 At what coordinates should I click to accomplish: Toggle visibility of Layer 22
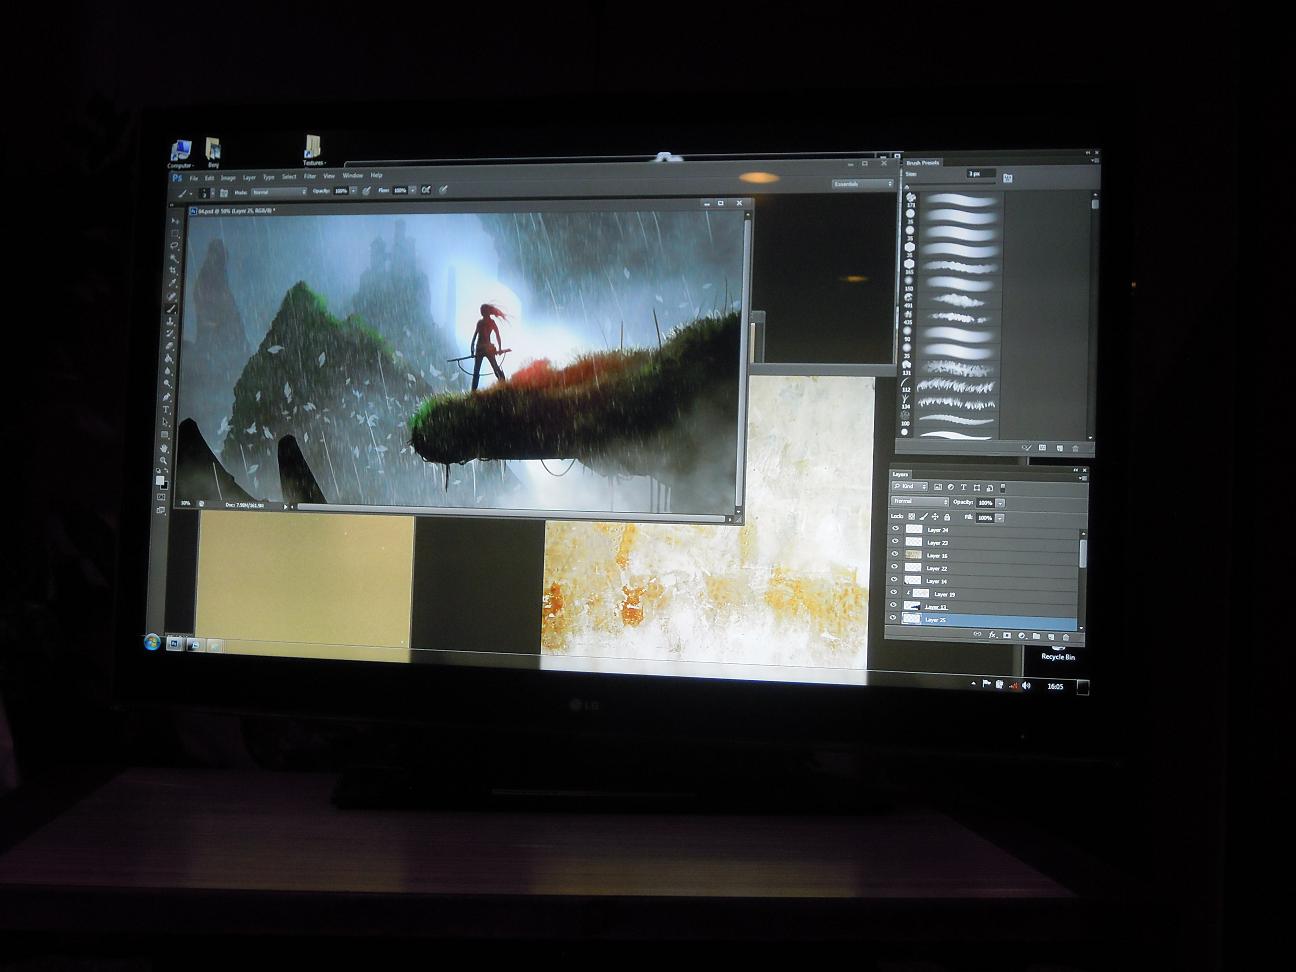tap(895, 568)
